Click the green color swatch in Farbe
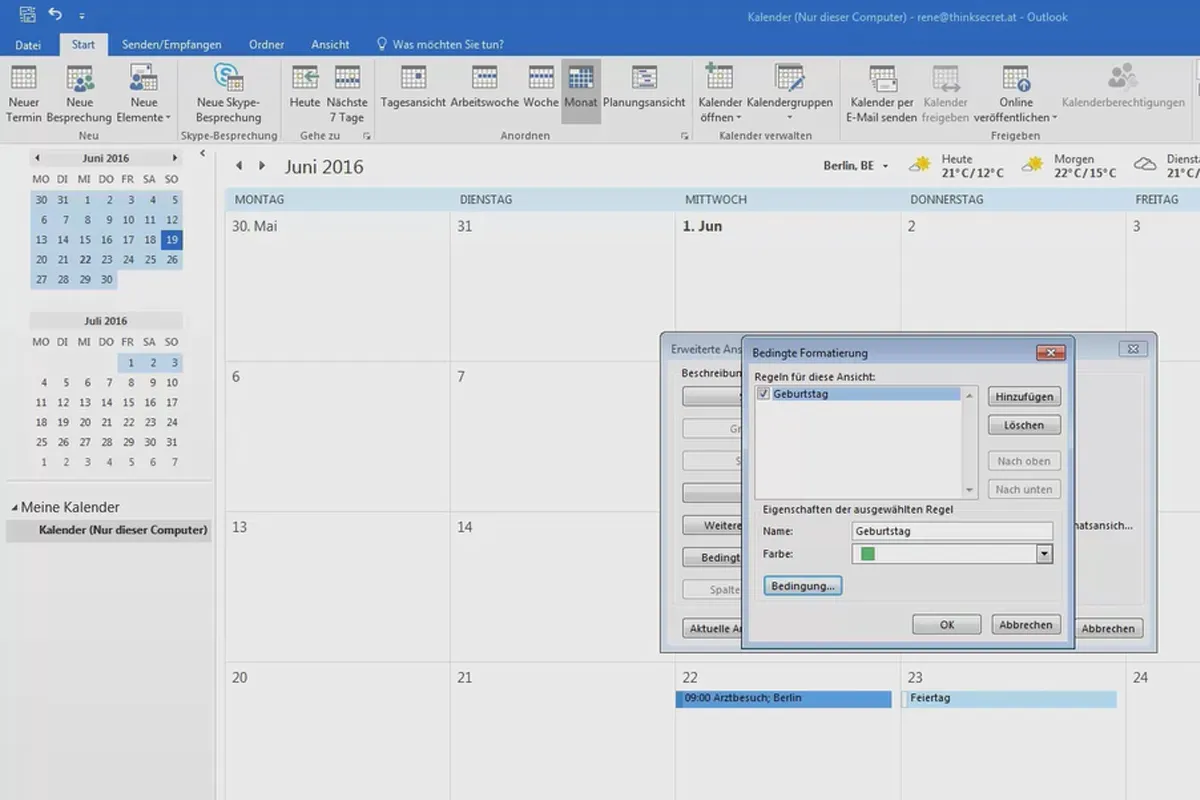The height and width of the screenshot is (800, 1200). (x=868, y=554)
